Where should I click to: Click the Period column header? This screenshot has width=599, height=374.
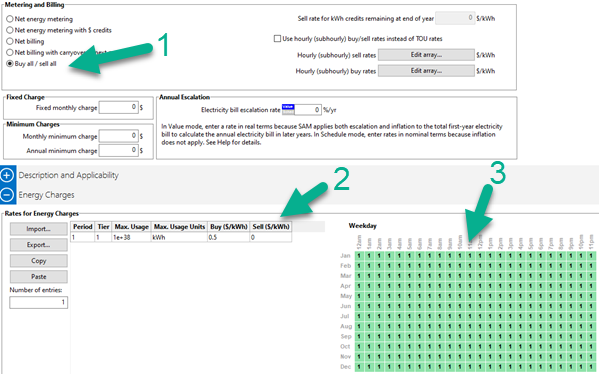tap(83, 227)
